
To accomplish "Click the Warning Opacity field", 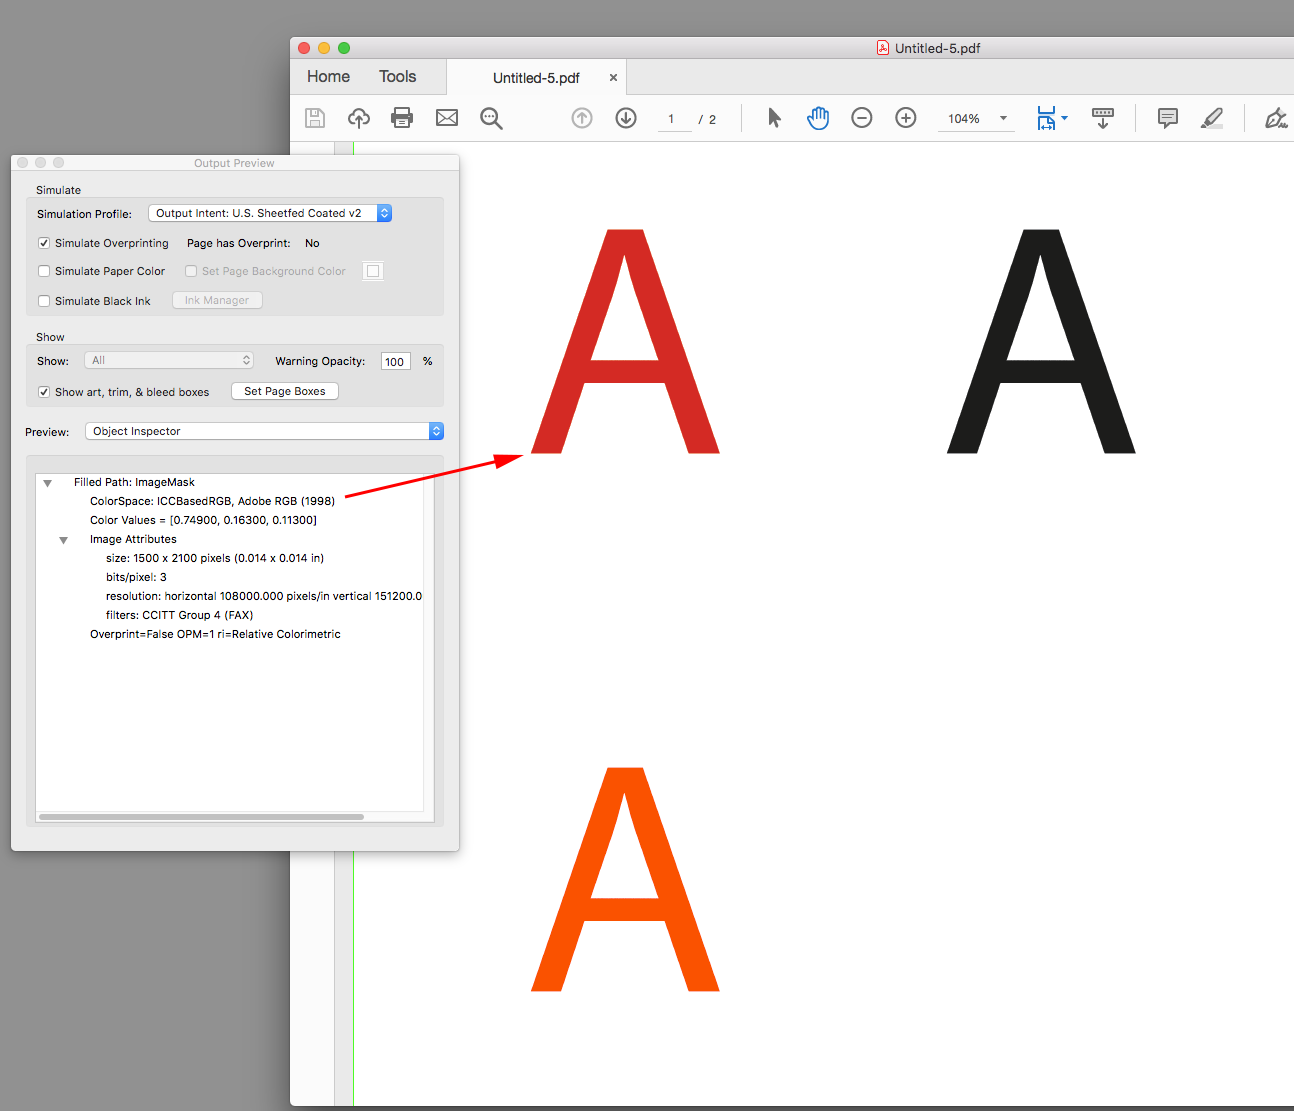I will click(395, 361).
